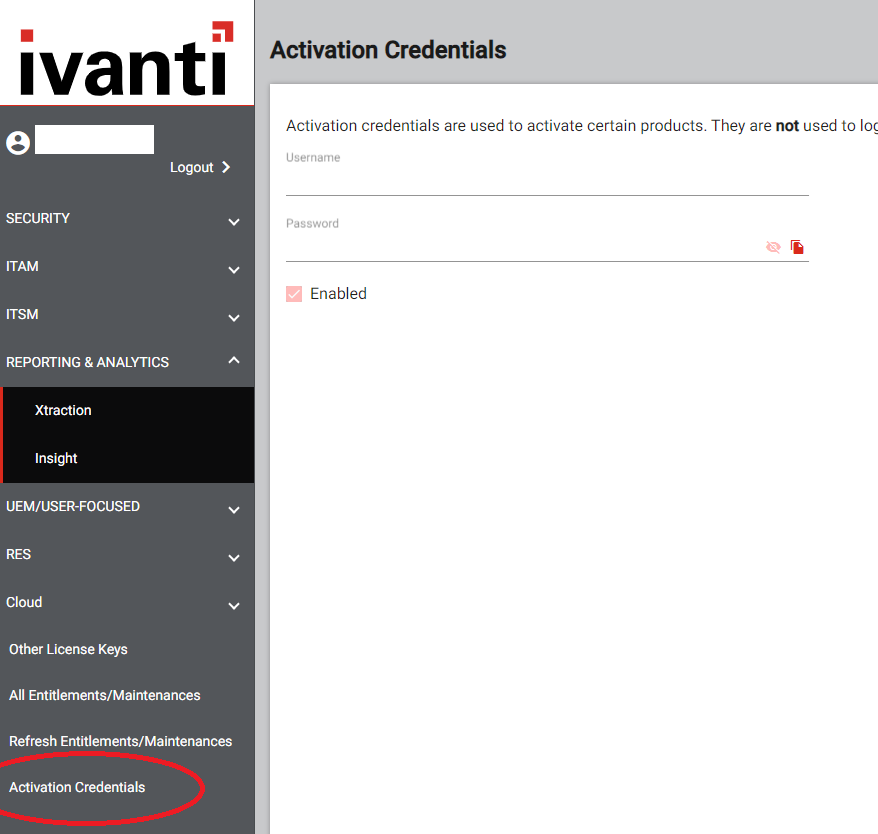Open All Entitlements/Maintenances page
The height and width of the screenshot is (834, 878).
tap(104, 695)
